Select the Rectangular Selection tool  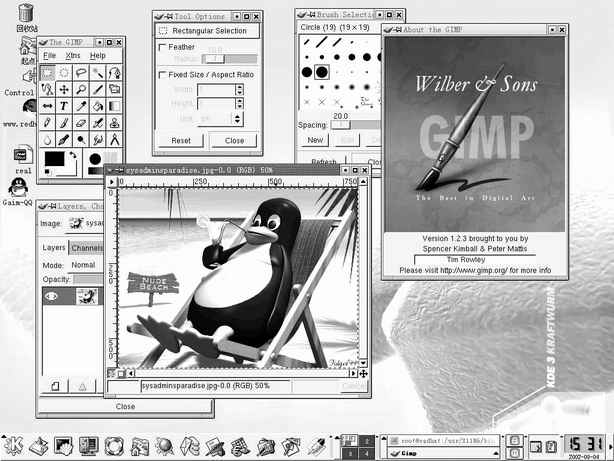(46, 72)
